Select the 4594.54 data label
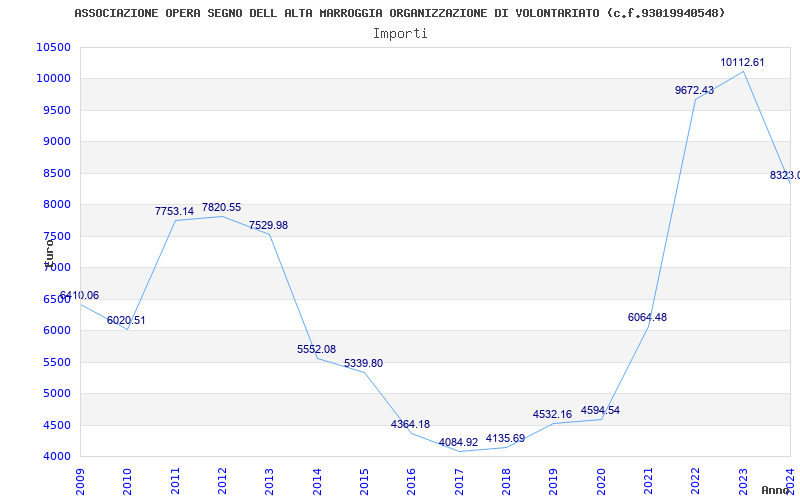The image size is (800, 500). [x=600, y=411]
